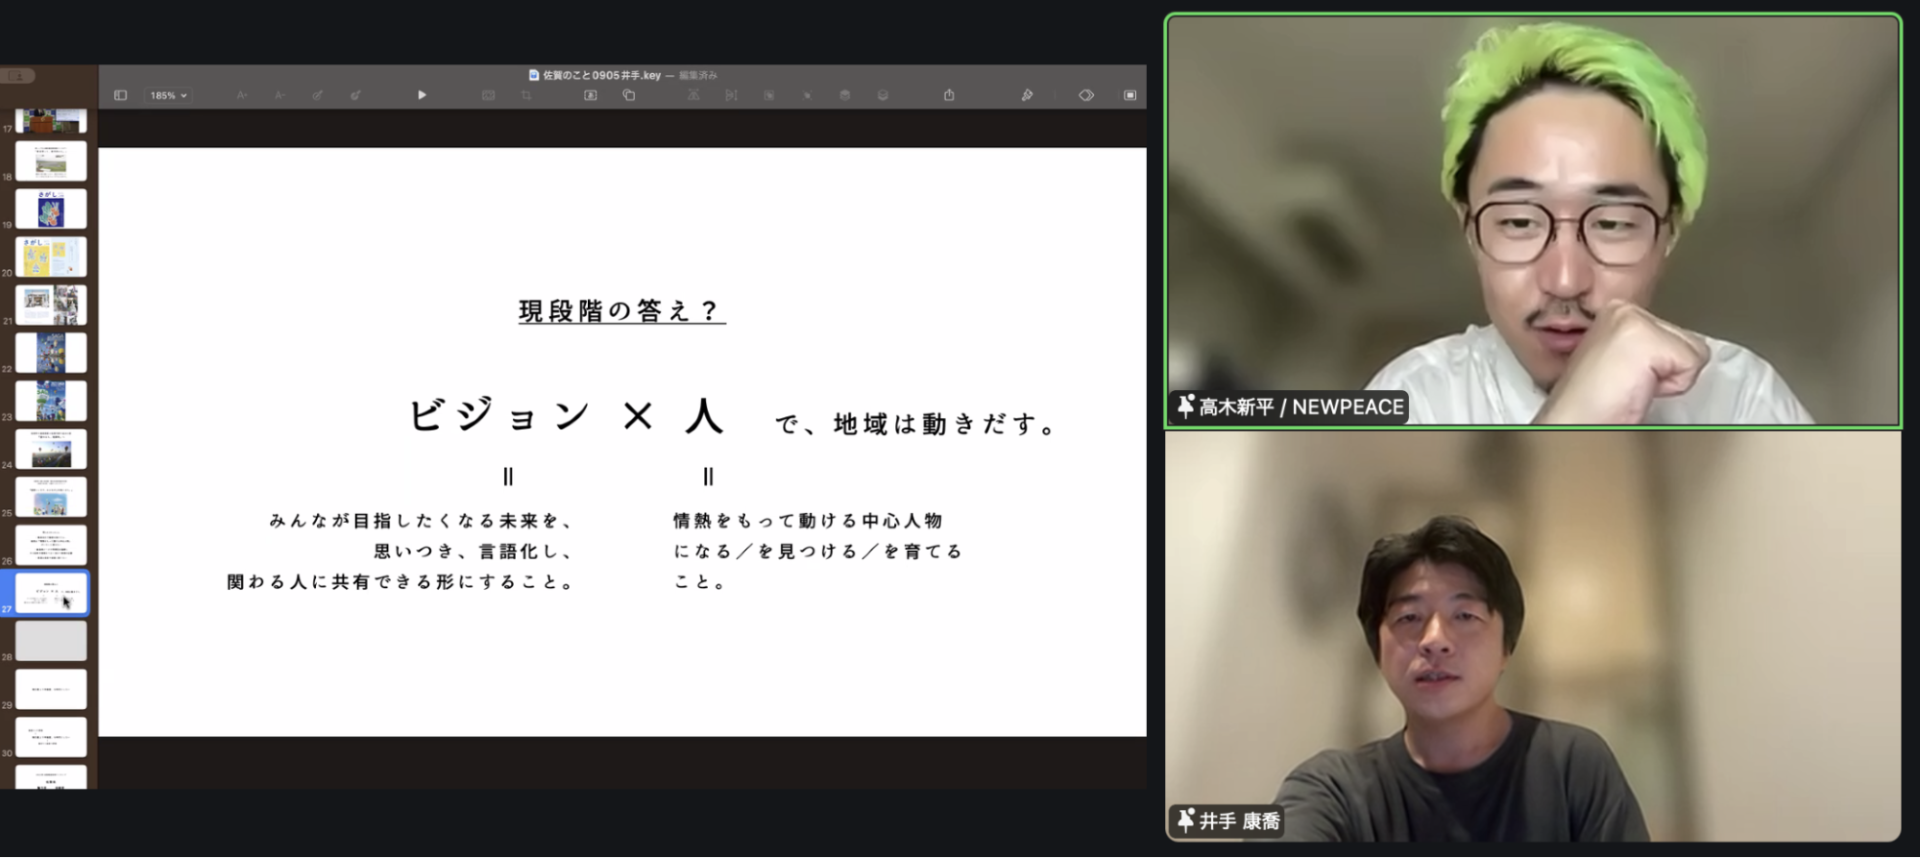Viewport: 1920px width, 858px height.
Task: Click the 高木新平 / NEWPEACE name label
Action: point(1301,407)
